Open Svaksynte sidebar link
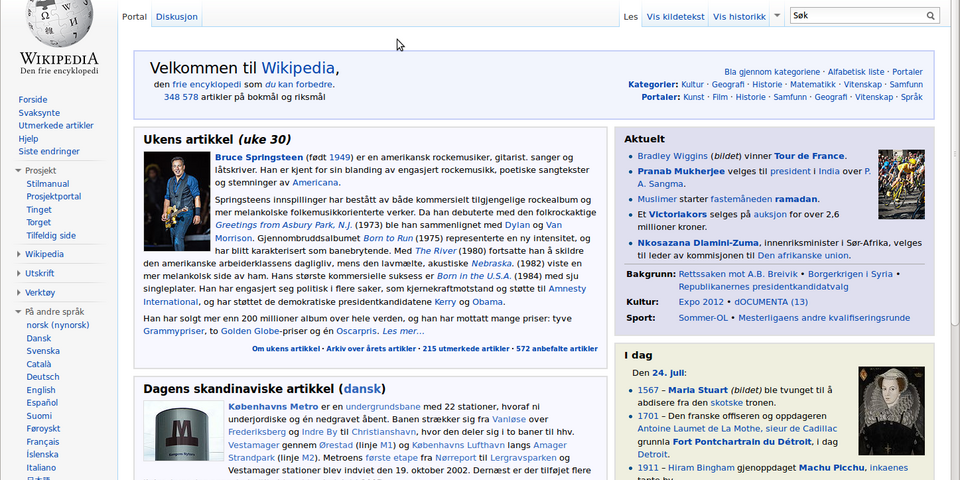This screenshot has width=960, height=480. pos(39,113)
